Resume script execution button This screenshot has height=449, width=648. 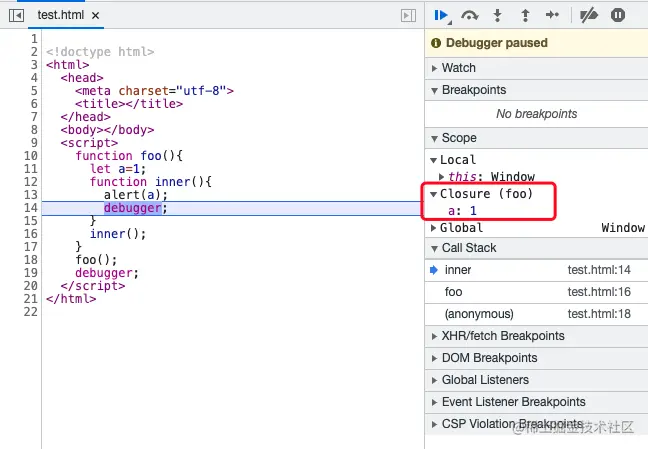click(441, 16)
